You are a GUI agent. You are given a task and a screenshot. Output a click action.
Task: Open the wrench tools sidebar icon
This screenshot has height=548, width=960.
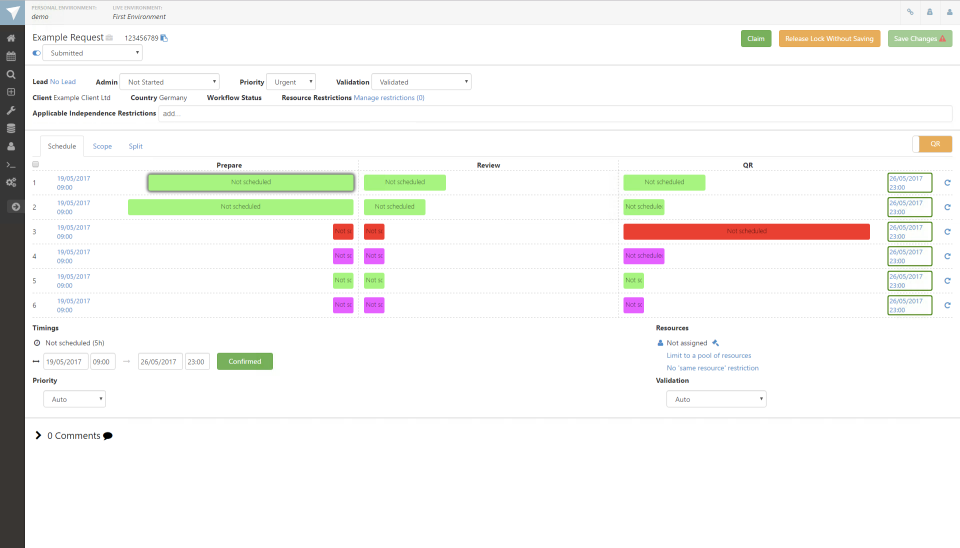click(11, 110)
